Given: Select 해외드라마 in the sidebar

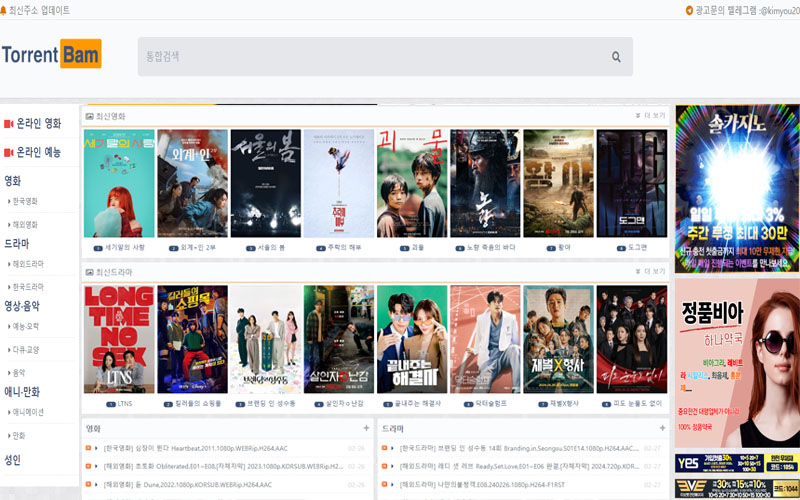Looking at the screenshot, I should (x=28, y=264).
